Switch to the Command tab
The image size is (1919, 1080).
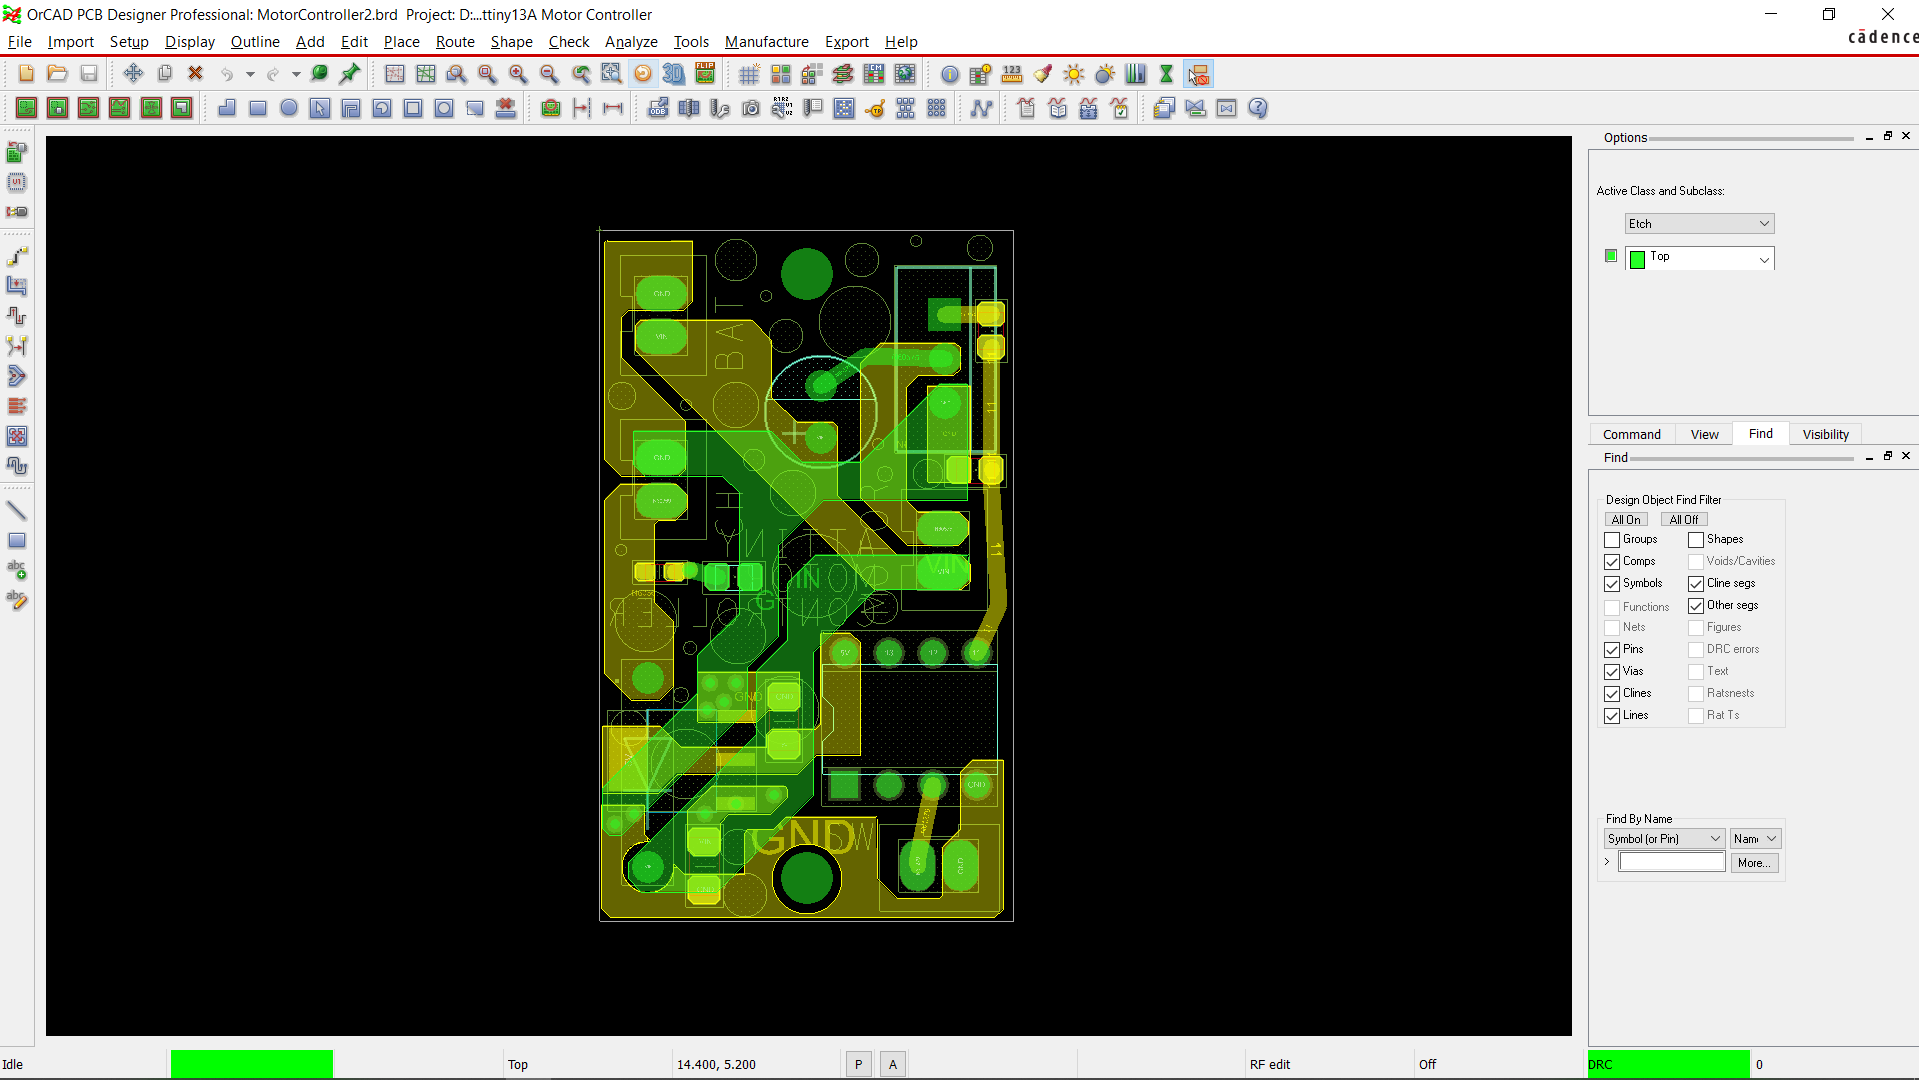[x=1631, y=434]
